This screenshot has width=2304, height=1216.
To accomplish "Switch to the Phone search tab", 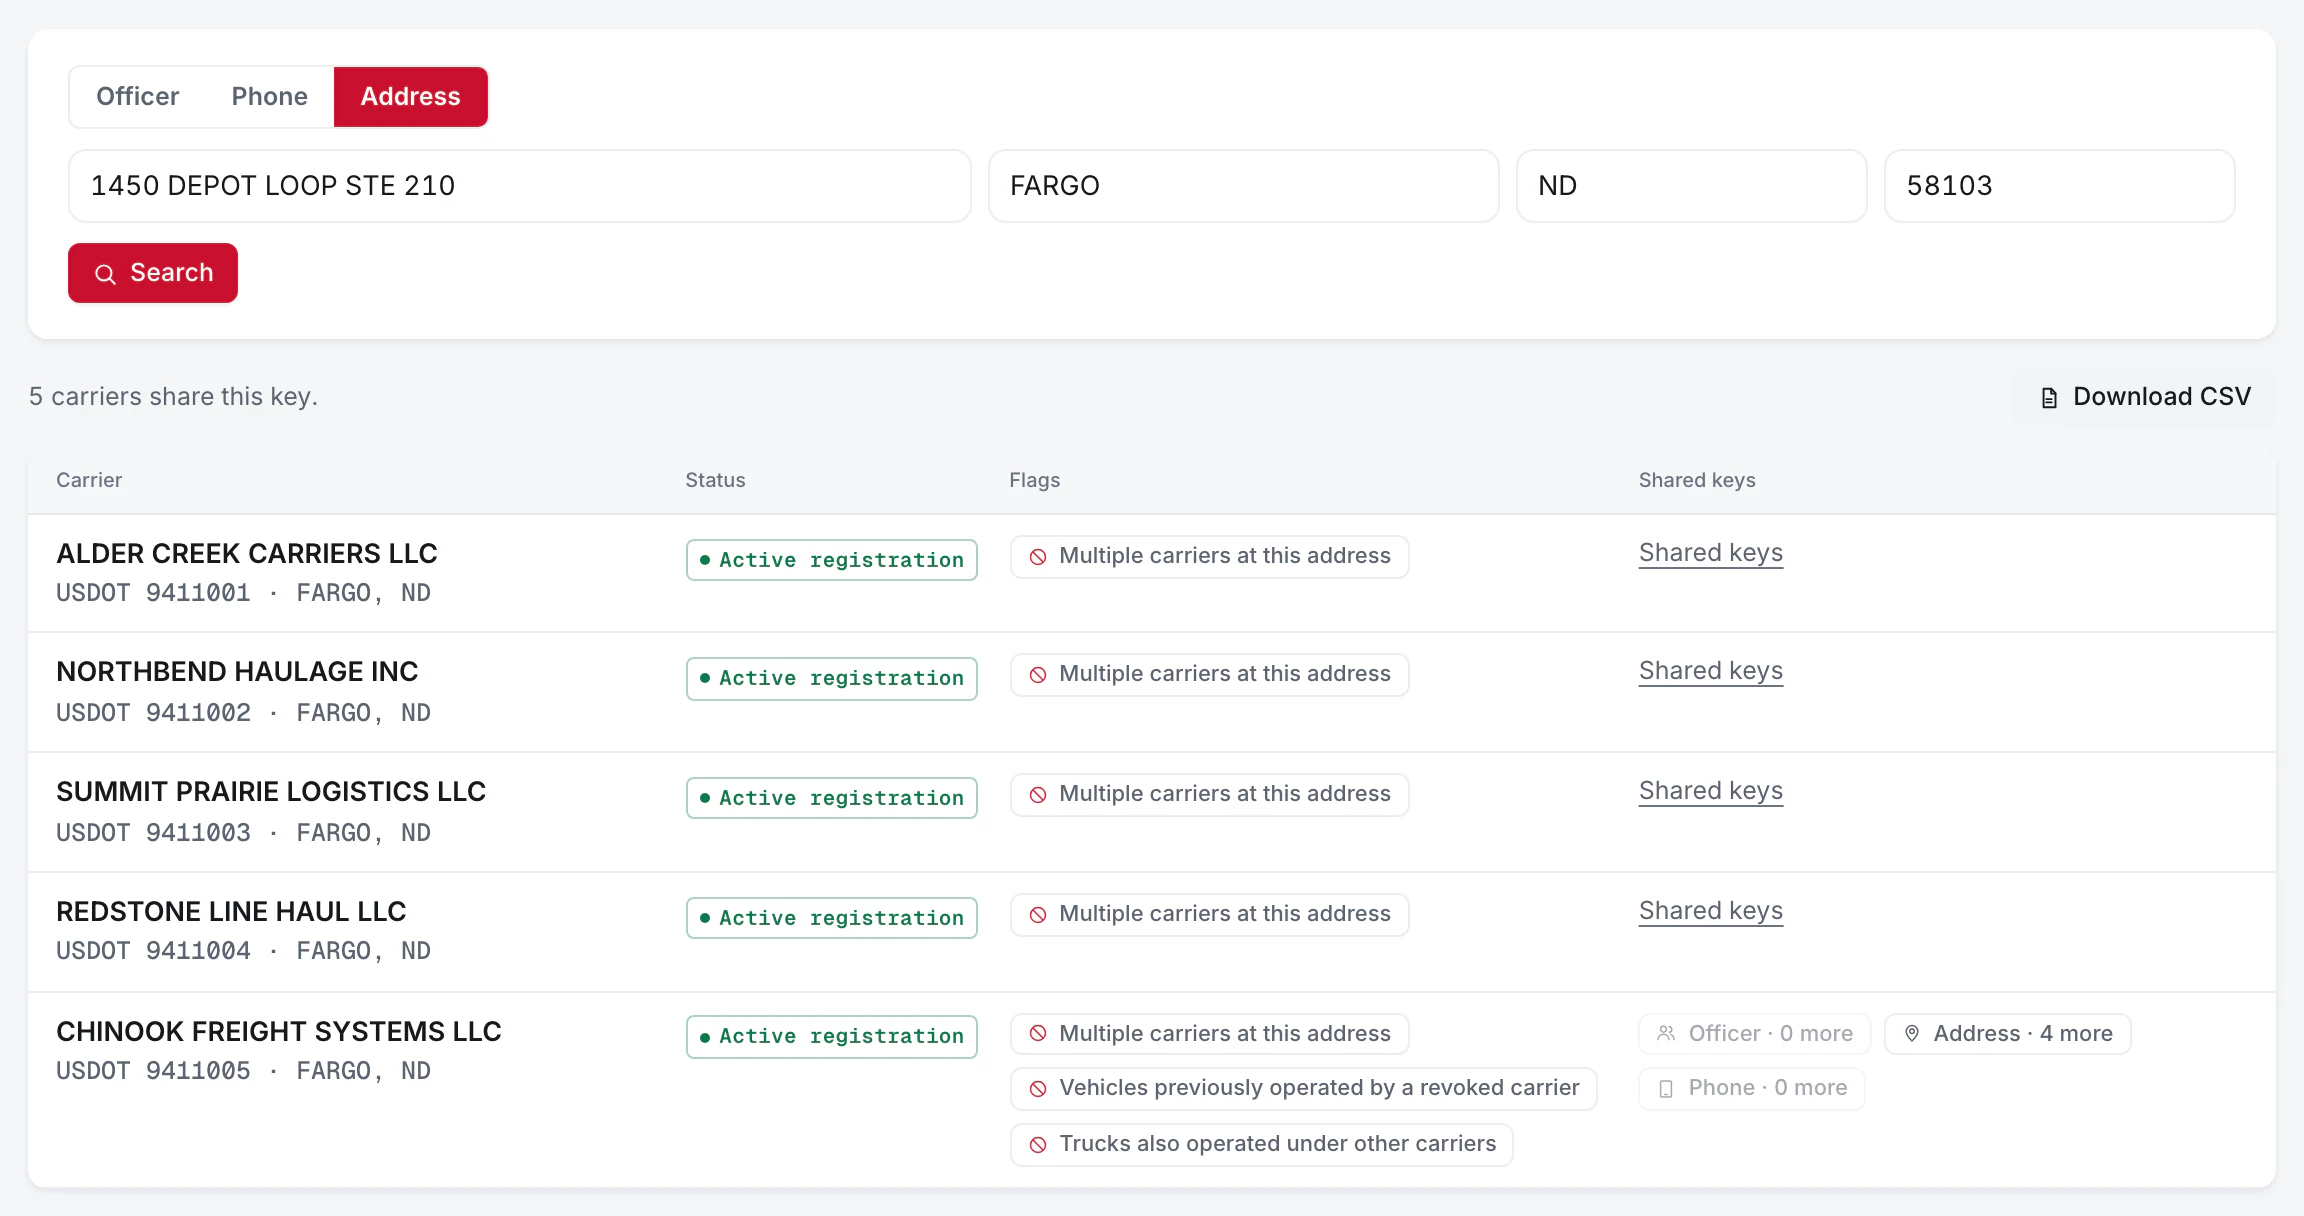I will point(269,97).
